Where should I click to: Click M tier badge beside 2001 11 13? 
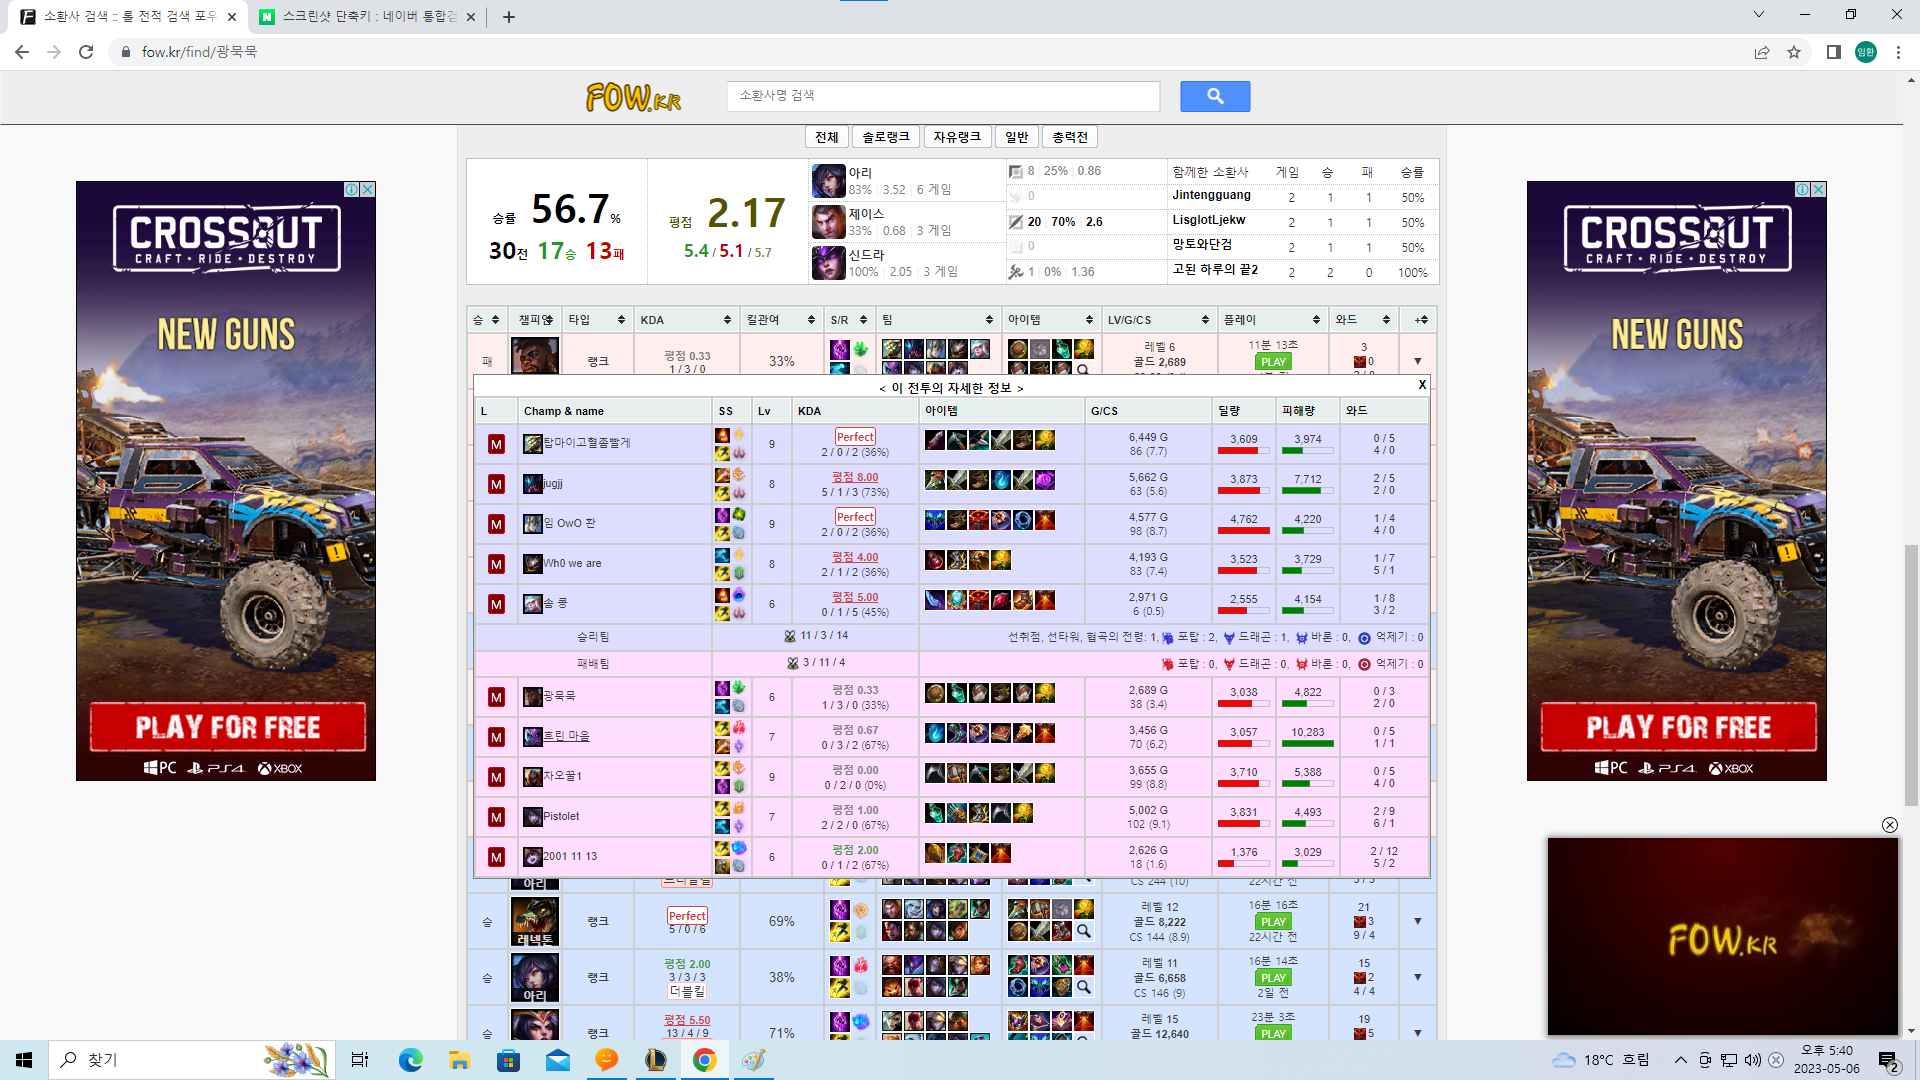[x=496, y=857]
